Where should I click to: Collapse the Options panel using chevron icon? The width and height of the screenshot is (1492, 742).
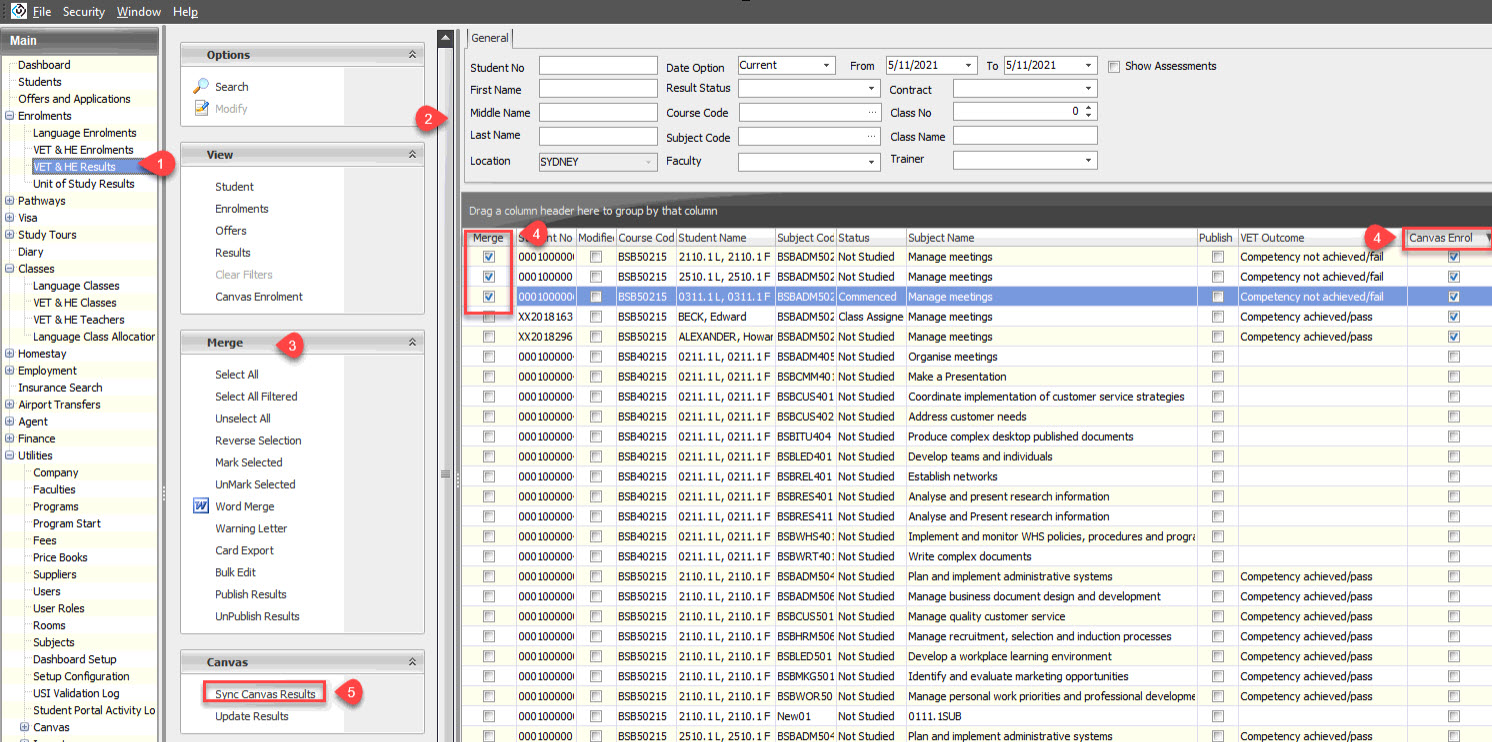(x=412, y=55)
